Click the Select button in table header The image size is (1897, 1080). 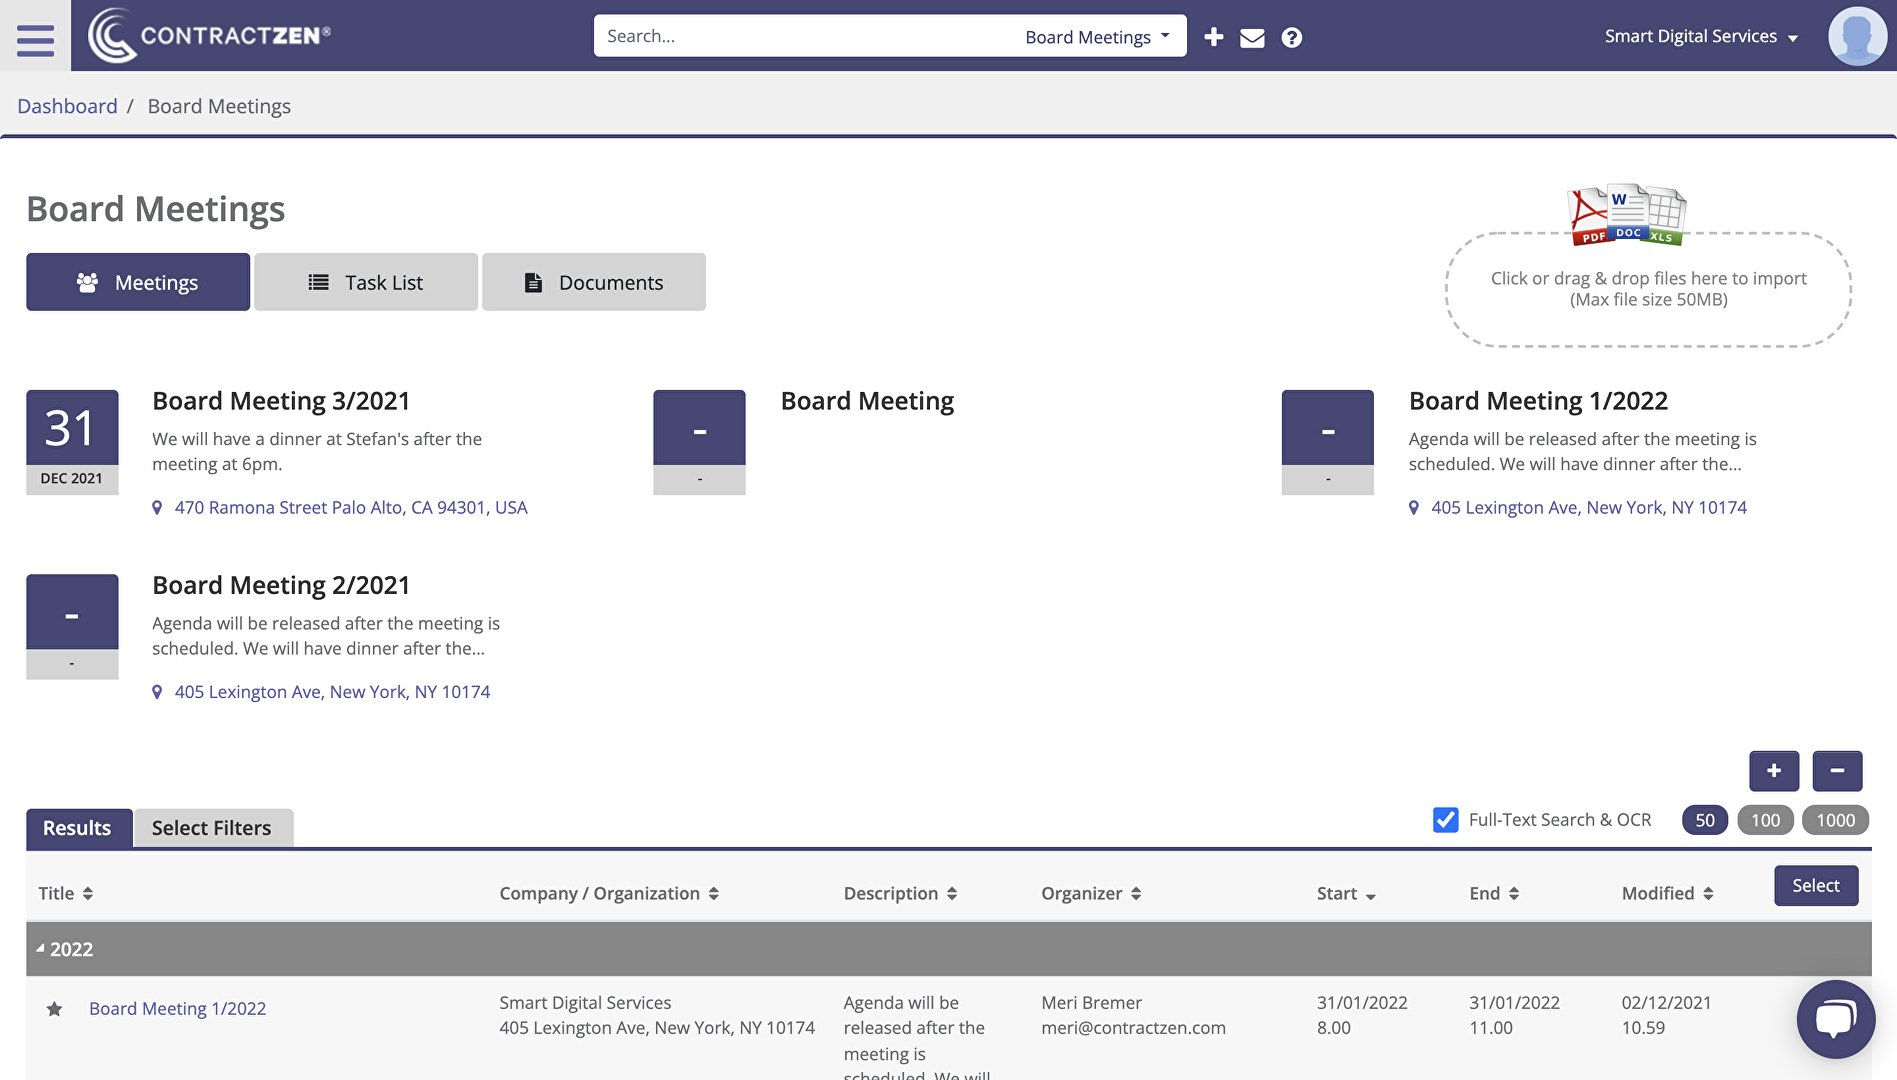[1816, 886]
